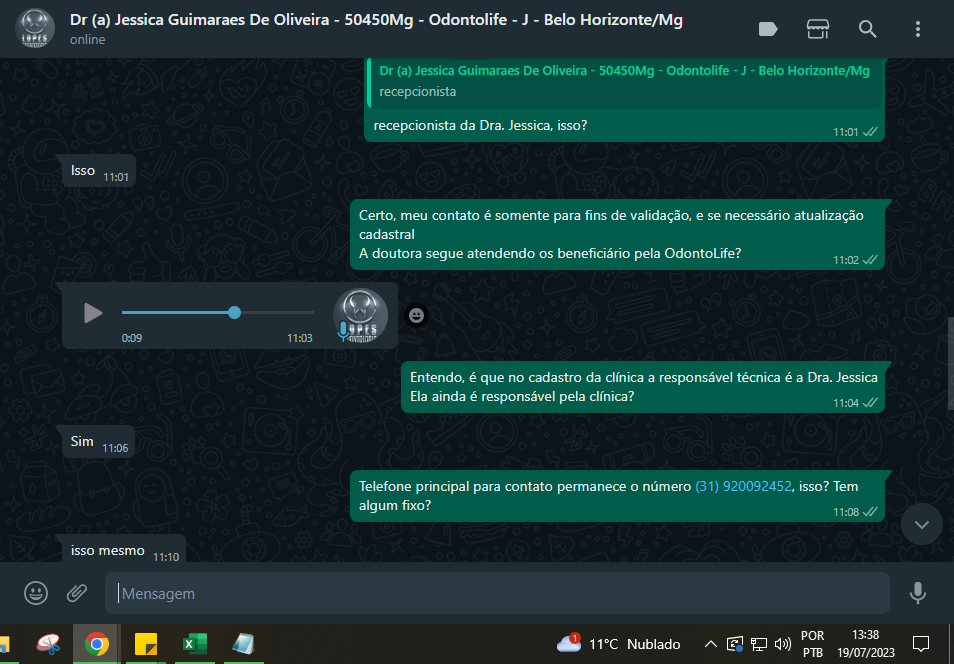
Task: Open Snipping Tool from taskbar
Action: point(49,644)
